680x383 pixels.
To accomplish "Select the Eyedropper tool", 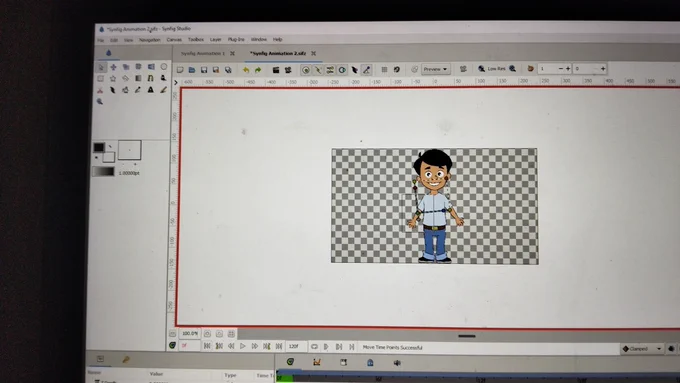I will [138, 90].
